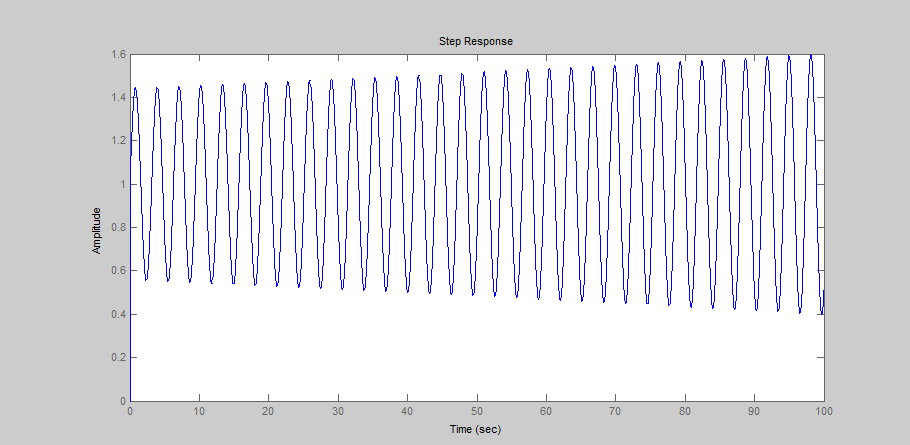Click the y-axis tick label 0.6

[x=118, y=271]
